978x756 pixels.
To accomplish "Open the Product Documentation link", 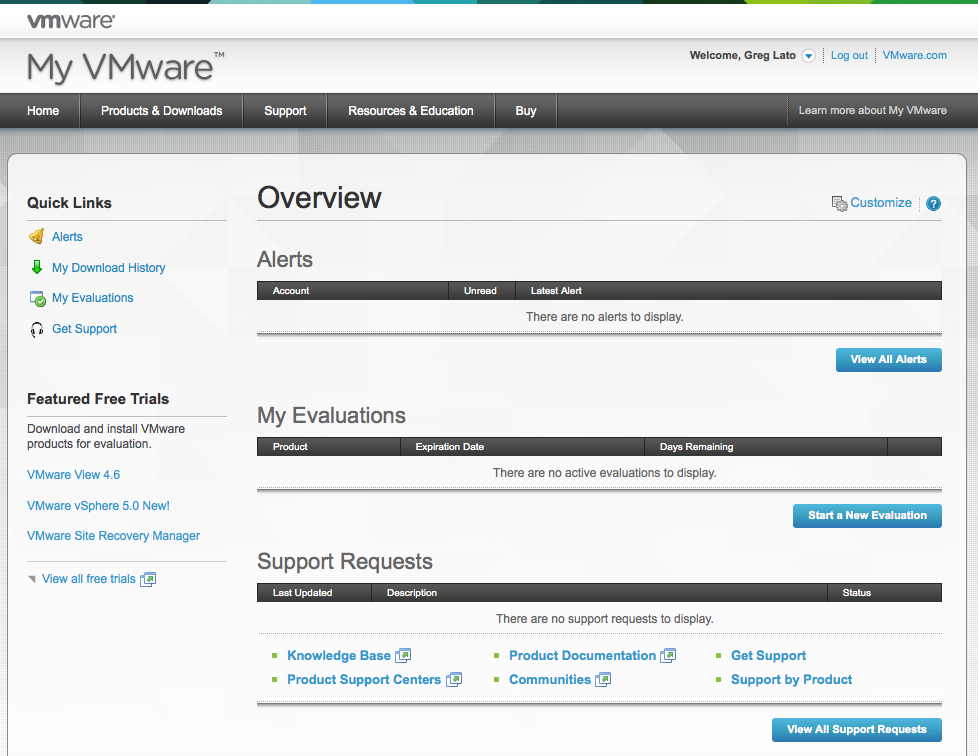I will pos(583,656).
